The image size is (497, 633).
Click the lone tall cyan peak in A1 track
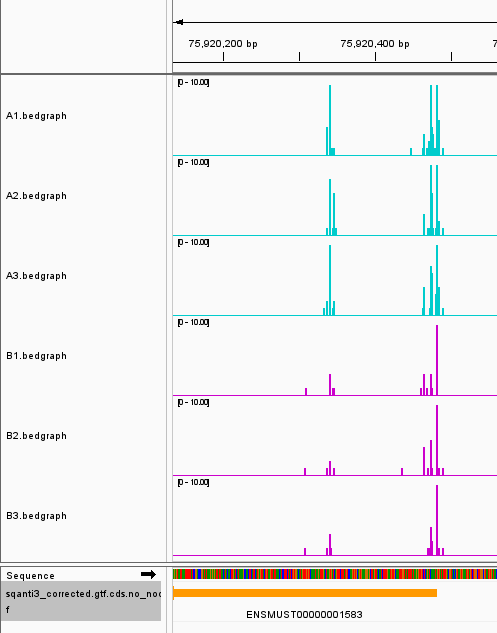pyautogui.click(x=330, y=120)
